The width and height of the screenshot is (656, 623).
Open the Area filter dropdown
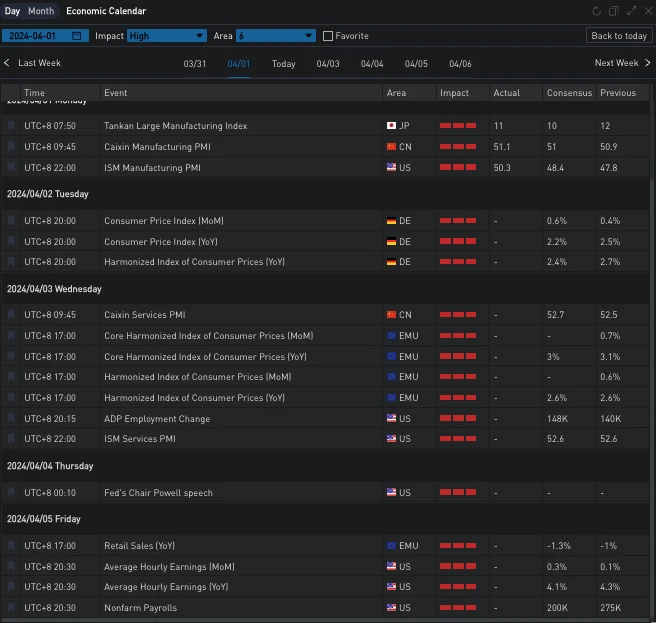coord(275,36)
